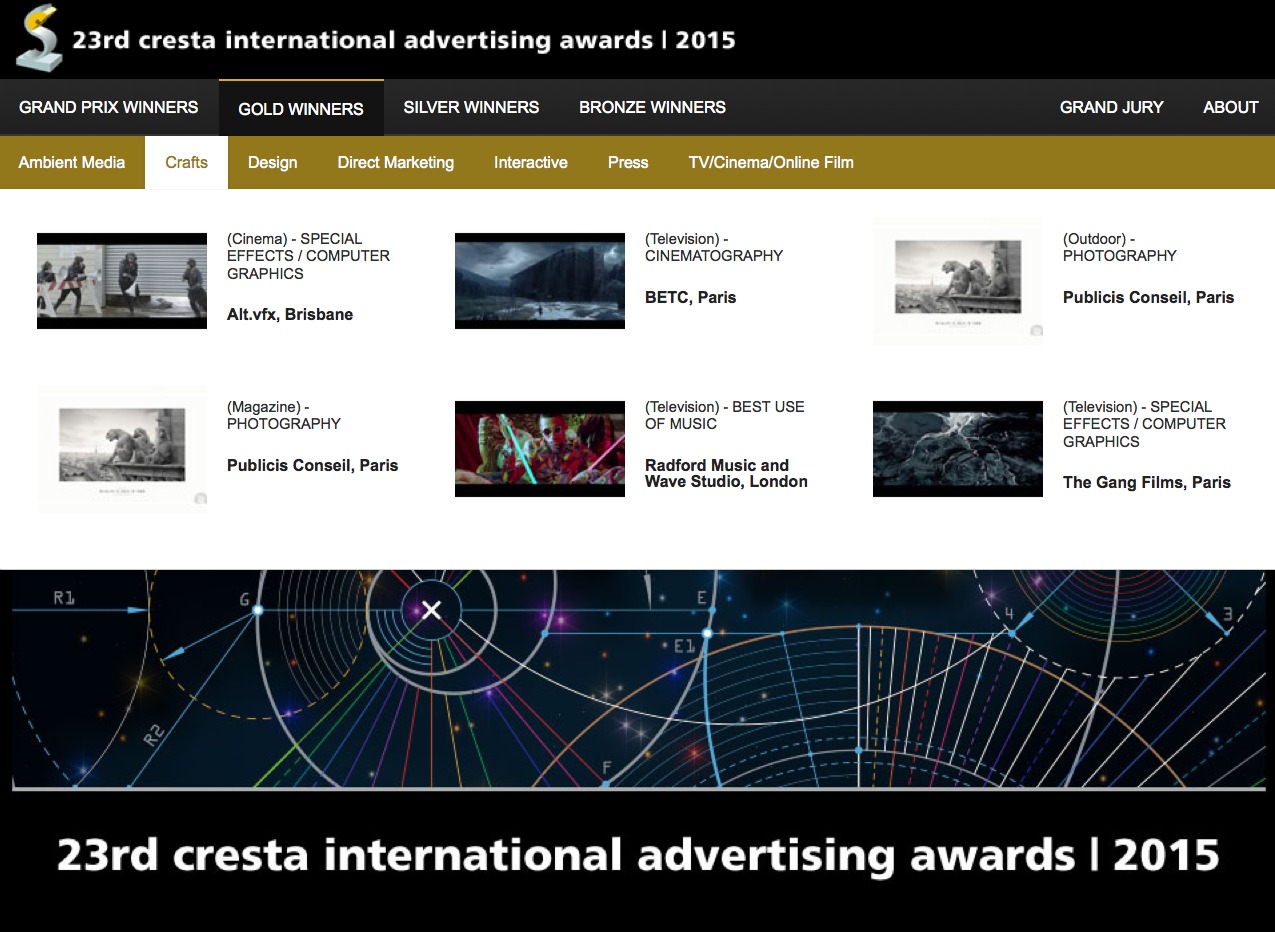This screenshot has height=932, width=1275.
Task: Open the Grand Jury page
Action: coord(1111,107)
